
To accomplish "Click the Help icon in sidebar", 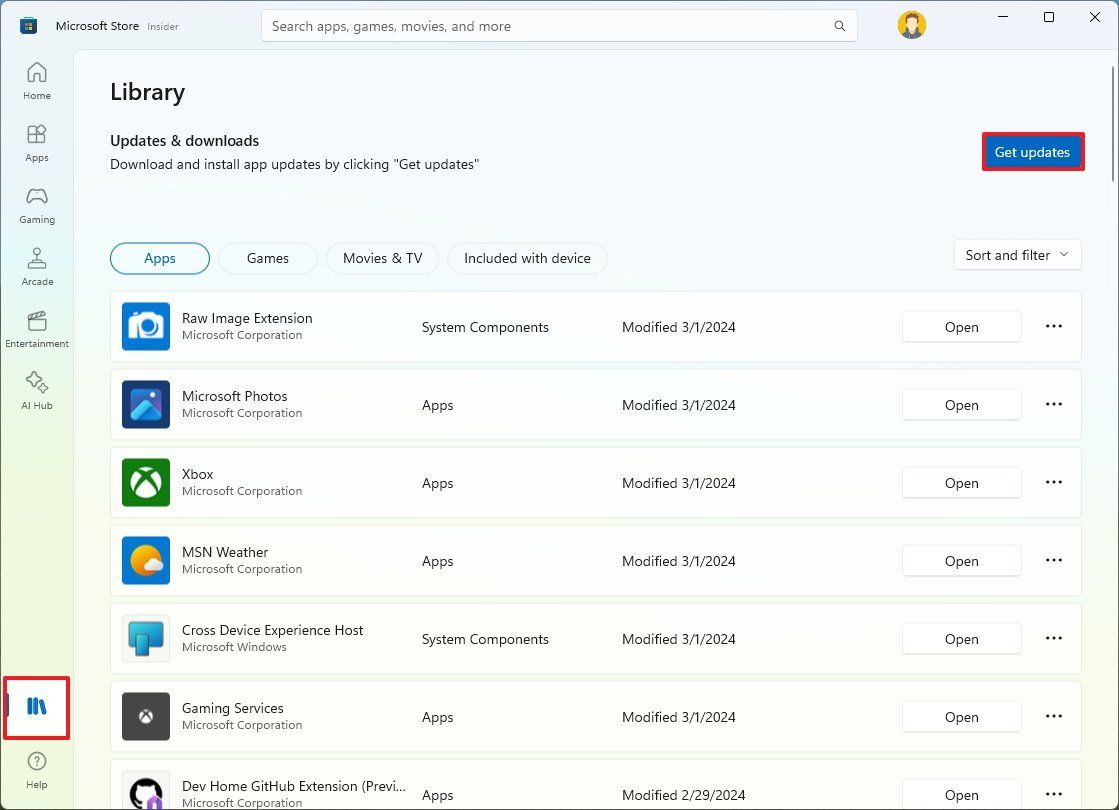I will coord(36,768).
